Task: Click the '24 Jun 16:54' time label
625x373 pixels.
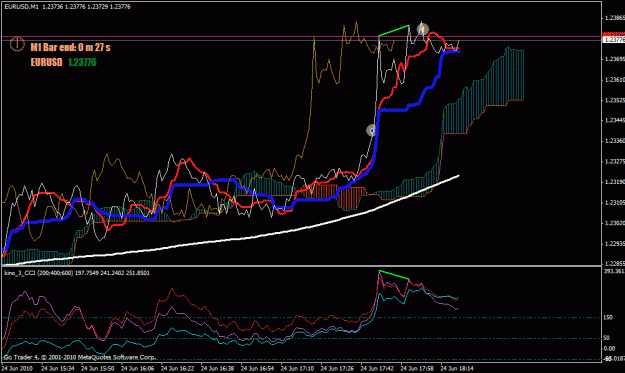Action: coord(257,369)
